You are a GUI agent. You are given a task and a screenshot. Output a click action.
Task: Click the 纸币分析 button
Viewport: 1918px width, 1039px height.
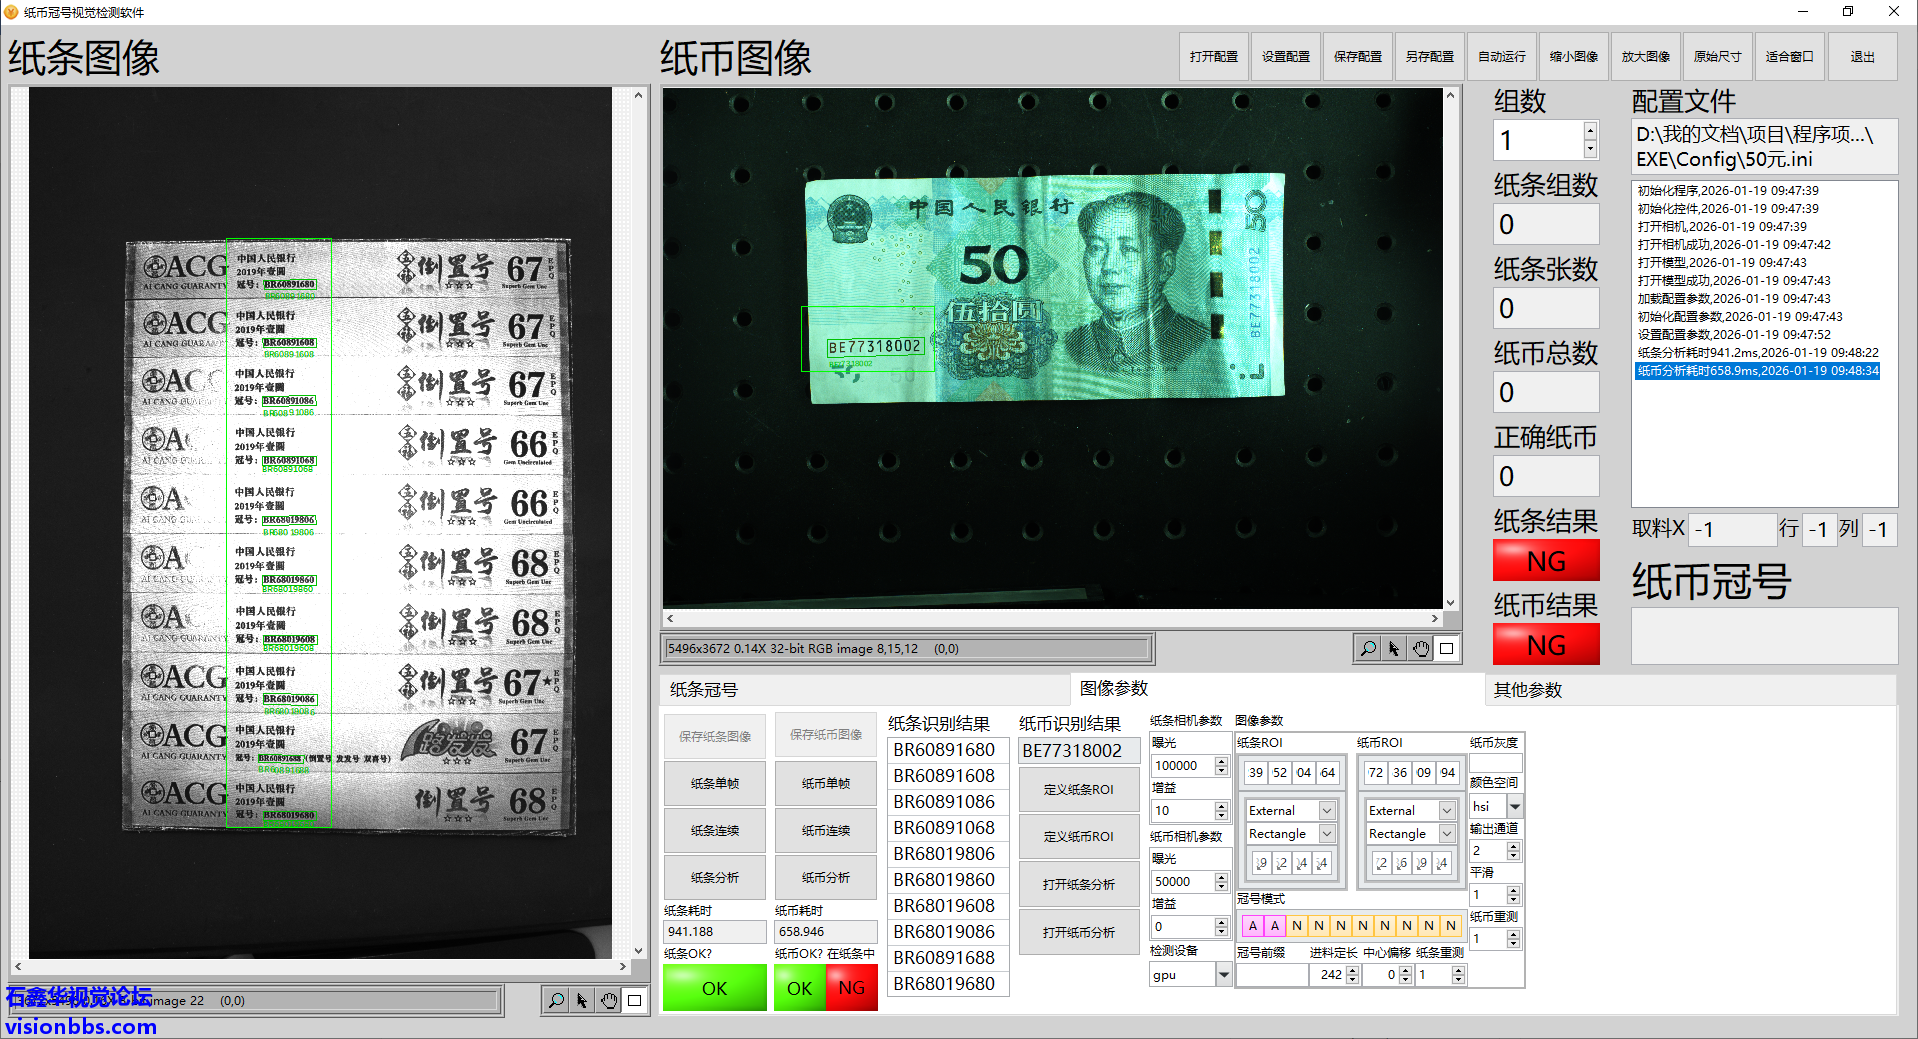click(x=825, y=878)
